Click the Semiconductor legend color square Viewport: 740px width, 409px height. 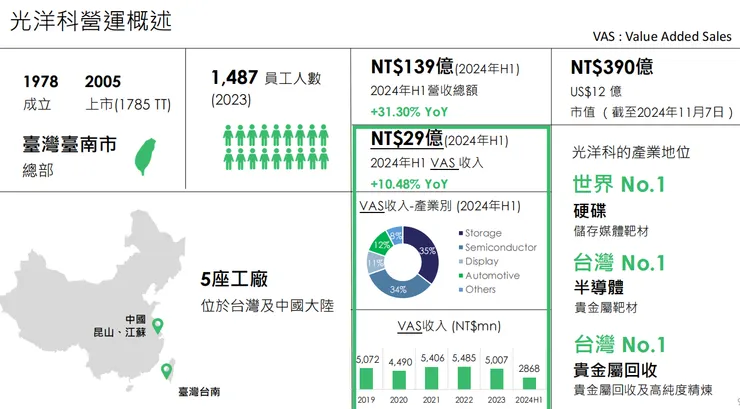click(461, 247)
